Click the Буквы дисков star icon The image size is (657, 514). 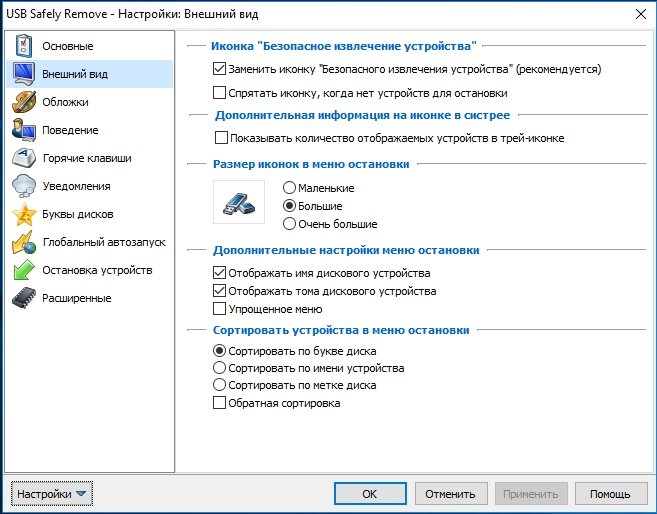(x=23, y=214)
